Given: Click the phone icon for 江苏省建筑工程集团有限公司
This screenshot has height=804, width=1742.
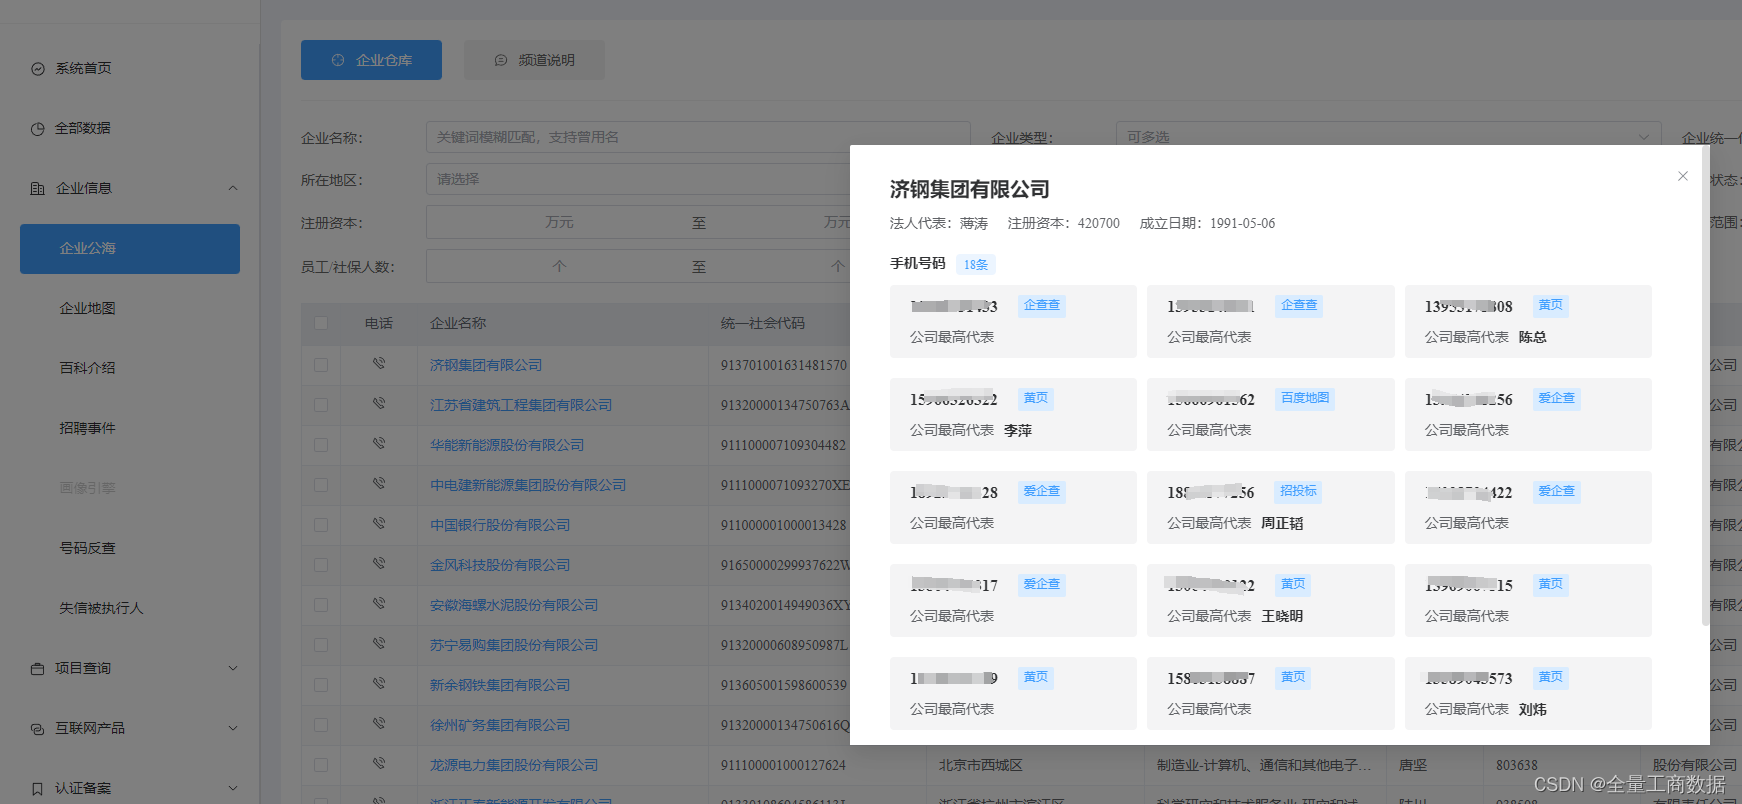Looking at the screenshot, I should [x=379, y=404].
